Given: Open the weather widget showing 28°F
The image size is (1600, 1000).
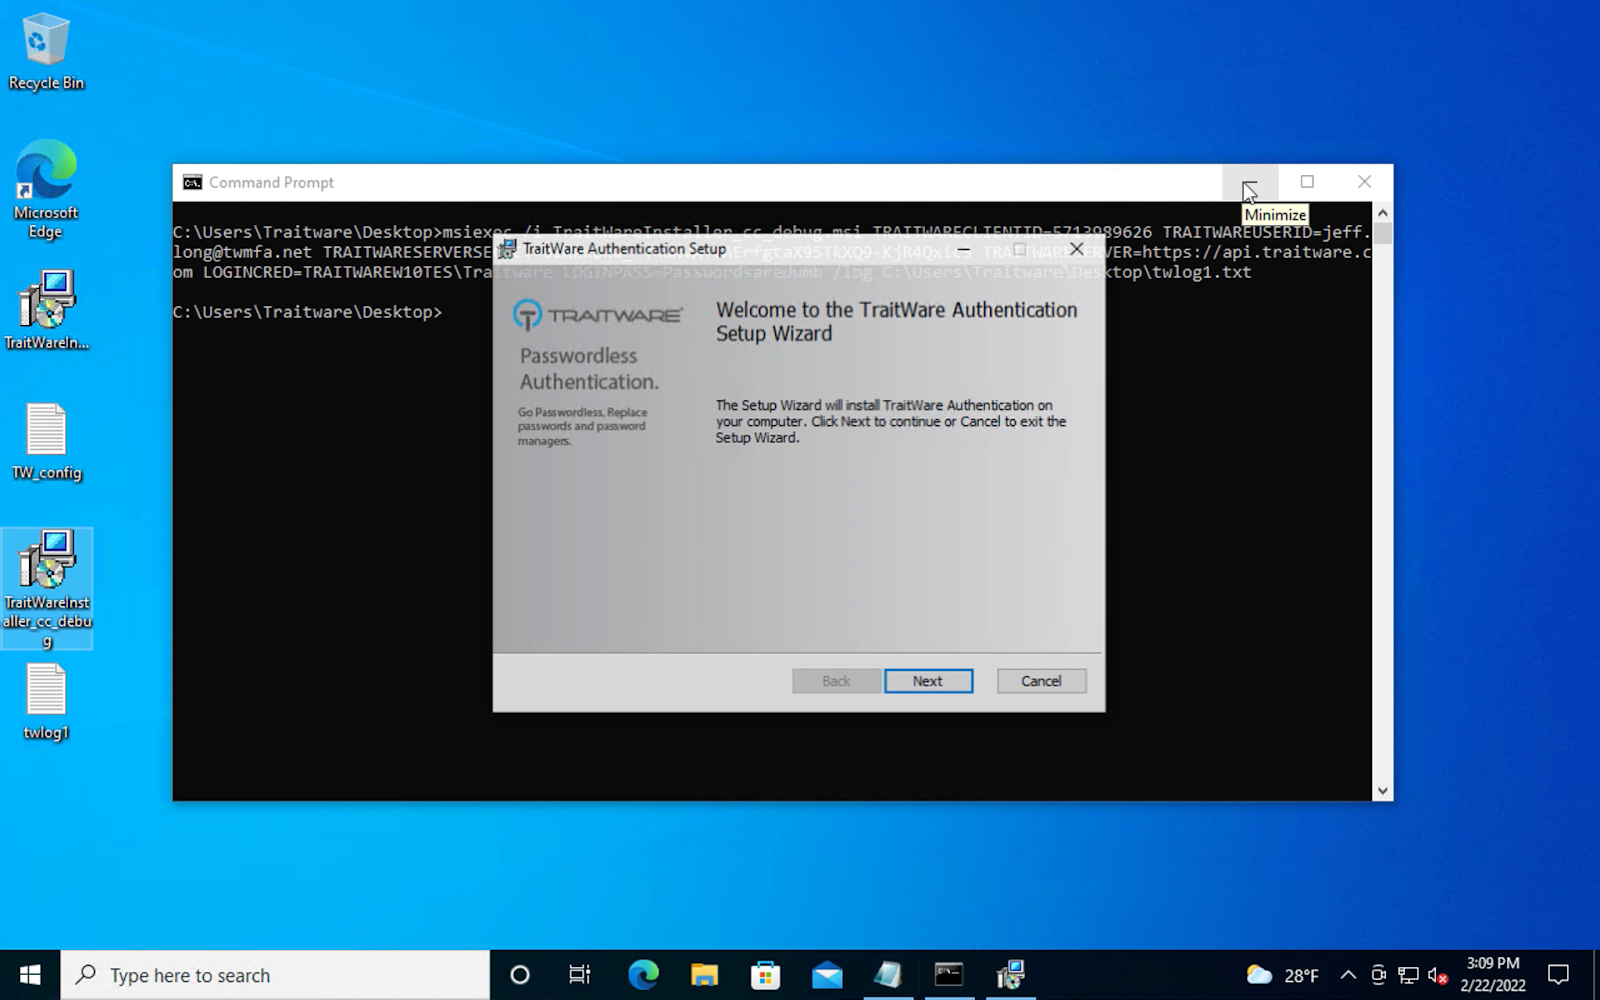Looking at the screenshot, I should 1282,975.
